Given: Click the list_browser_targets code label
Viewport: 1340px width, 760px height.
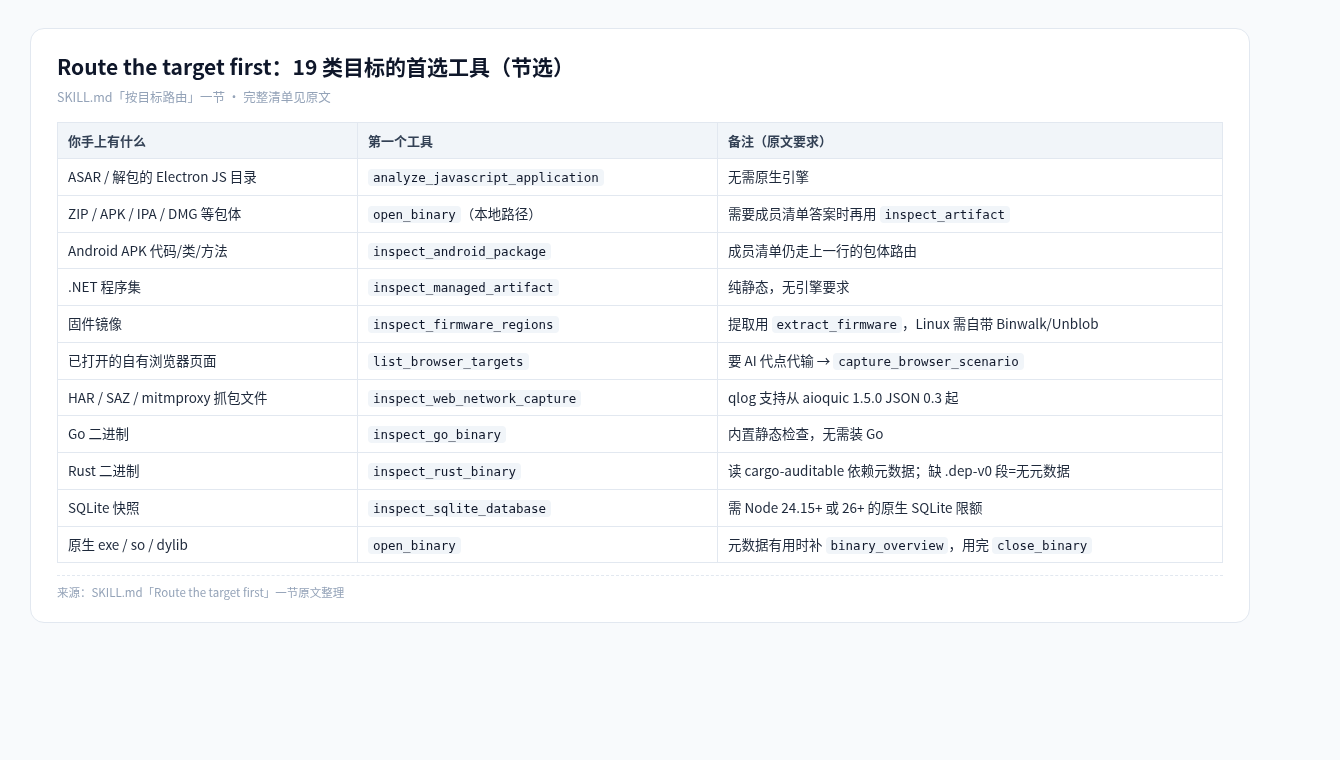Looking at the screenshot, I should point(448,362).
